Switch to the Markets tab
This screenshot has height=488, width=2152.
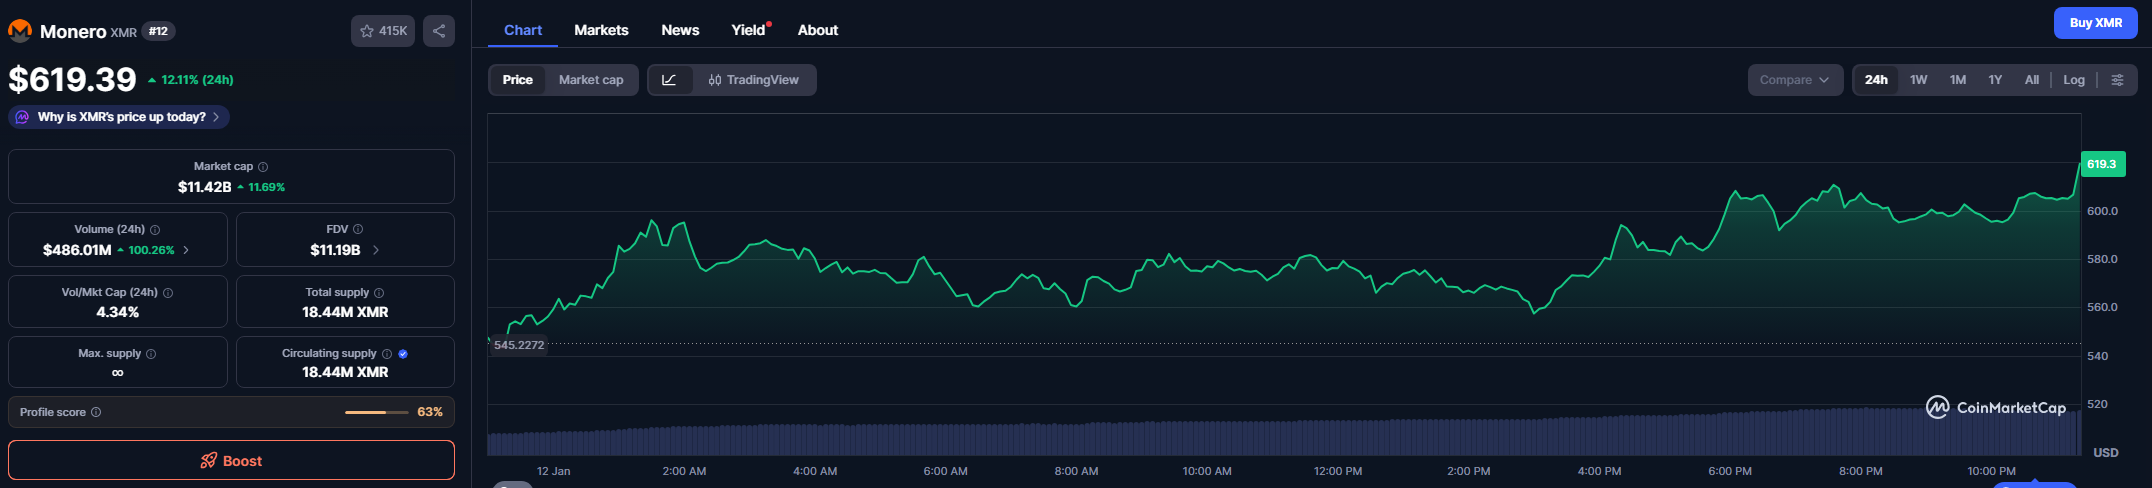[601, 30]
